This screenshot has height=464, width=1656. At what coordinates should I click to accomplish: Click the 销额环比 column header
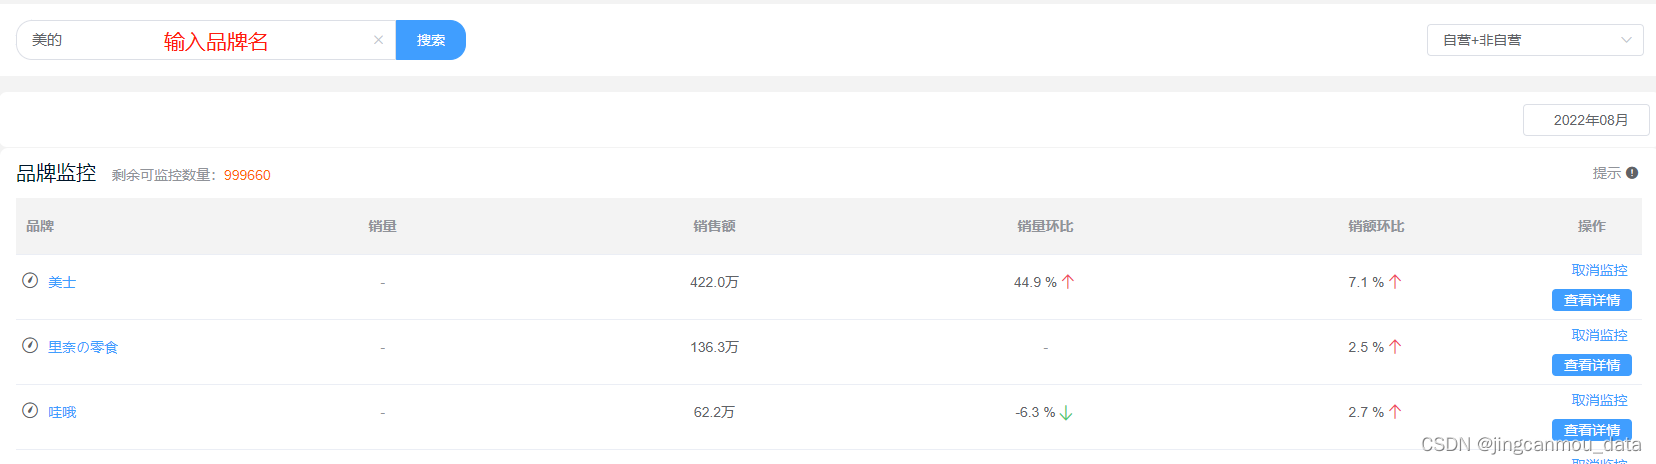(1376, 226)
